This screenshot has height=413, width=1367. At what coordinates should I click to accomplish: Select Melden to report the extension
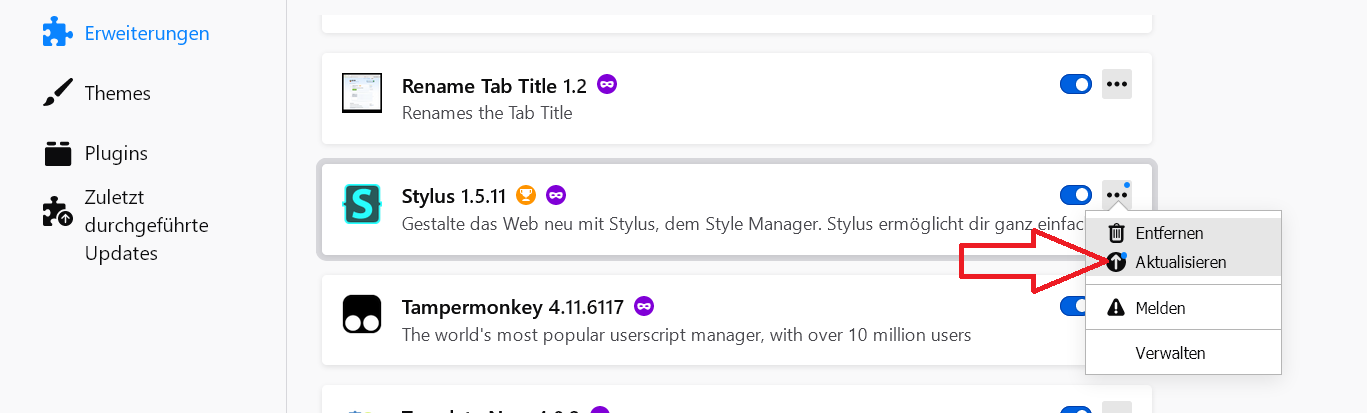click(x=1160, y=308)
